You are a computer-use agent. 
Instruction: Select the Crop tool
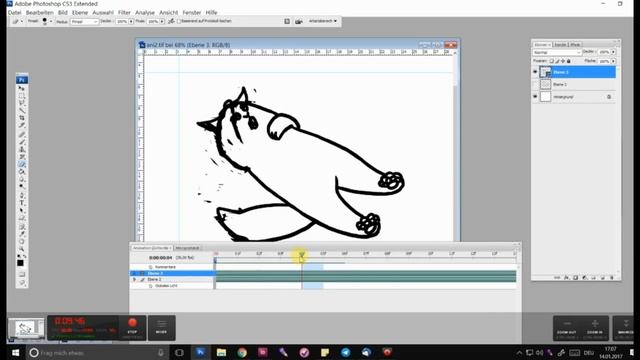pos(22,118)
